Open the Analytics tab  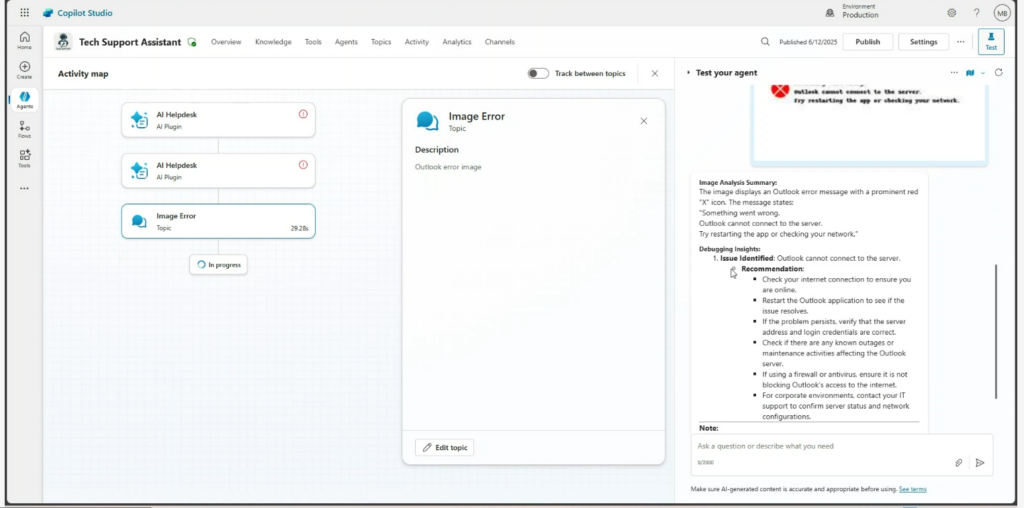tap(456, 42)
